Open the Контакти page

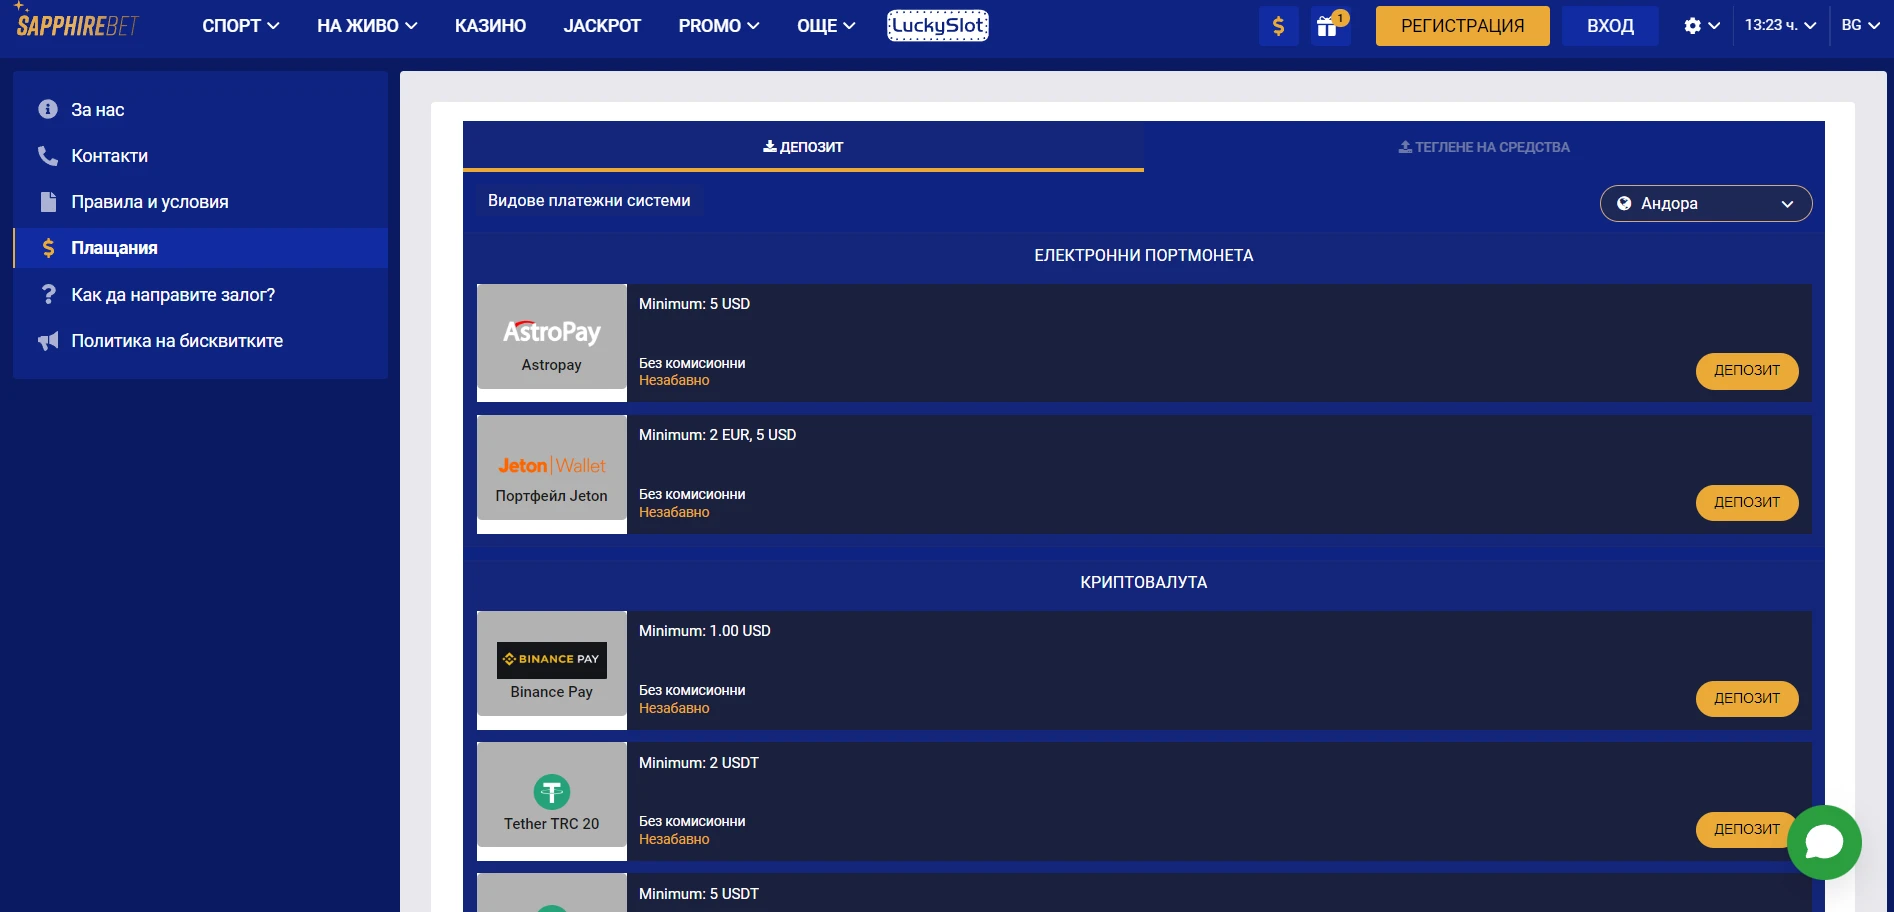coord(109,156)
